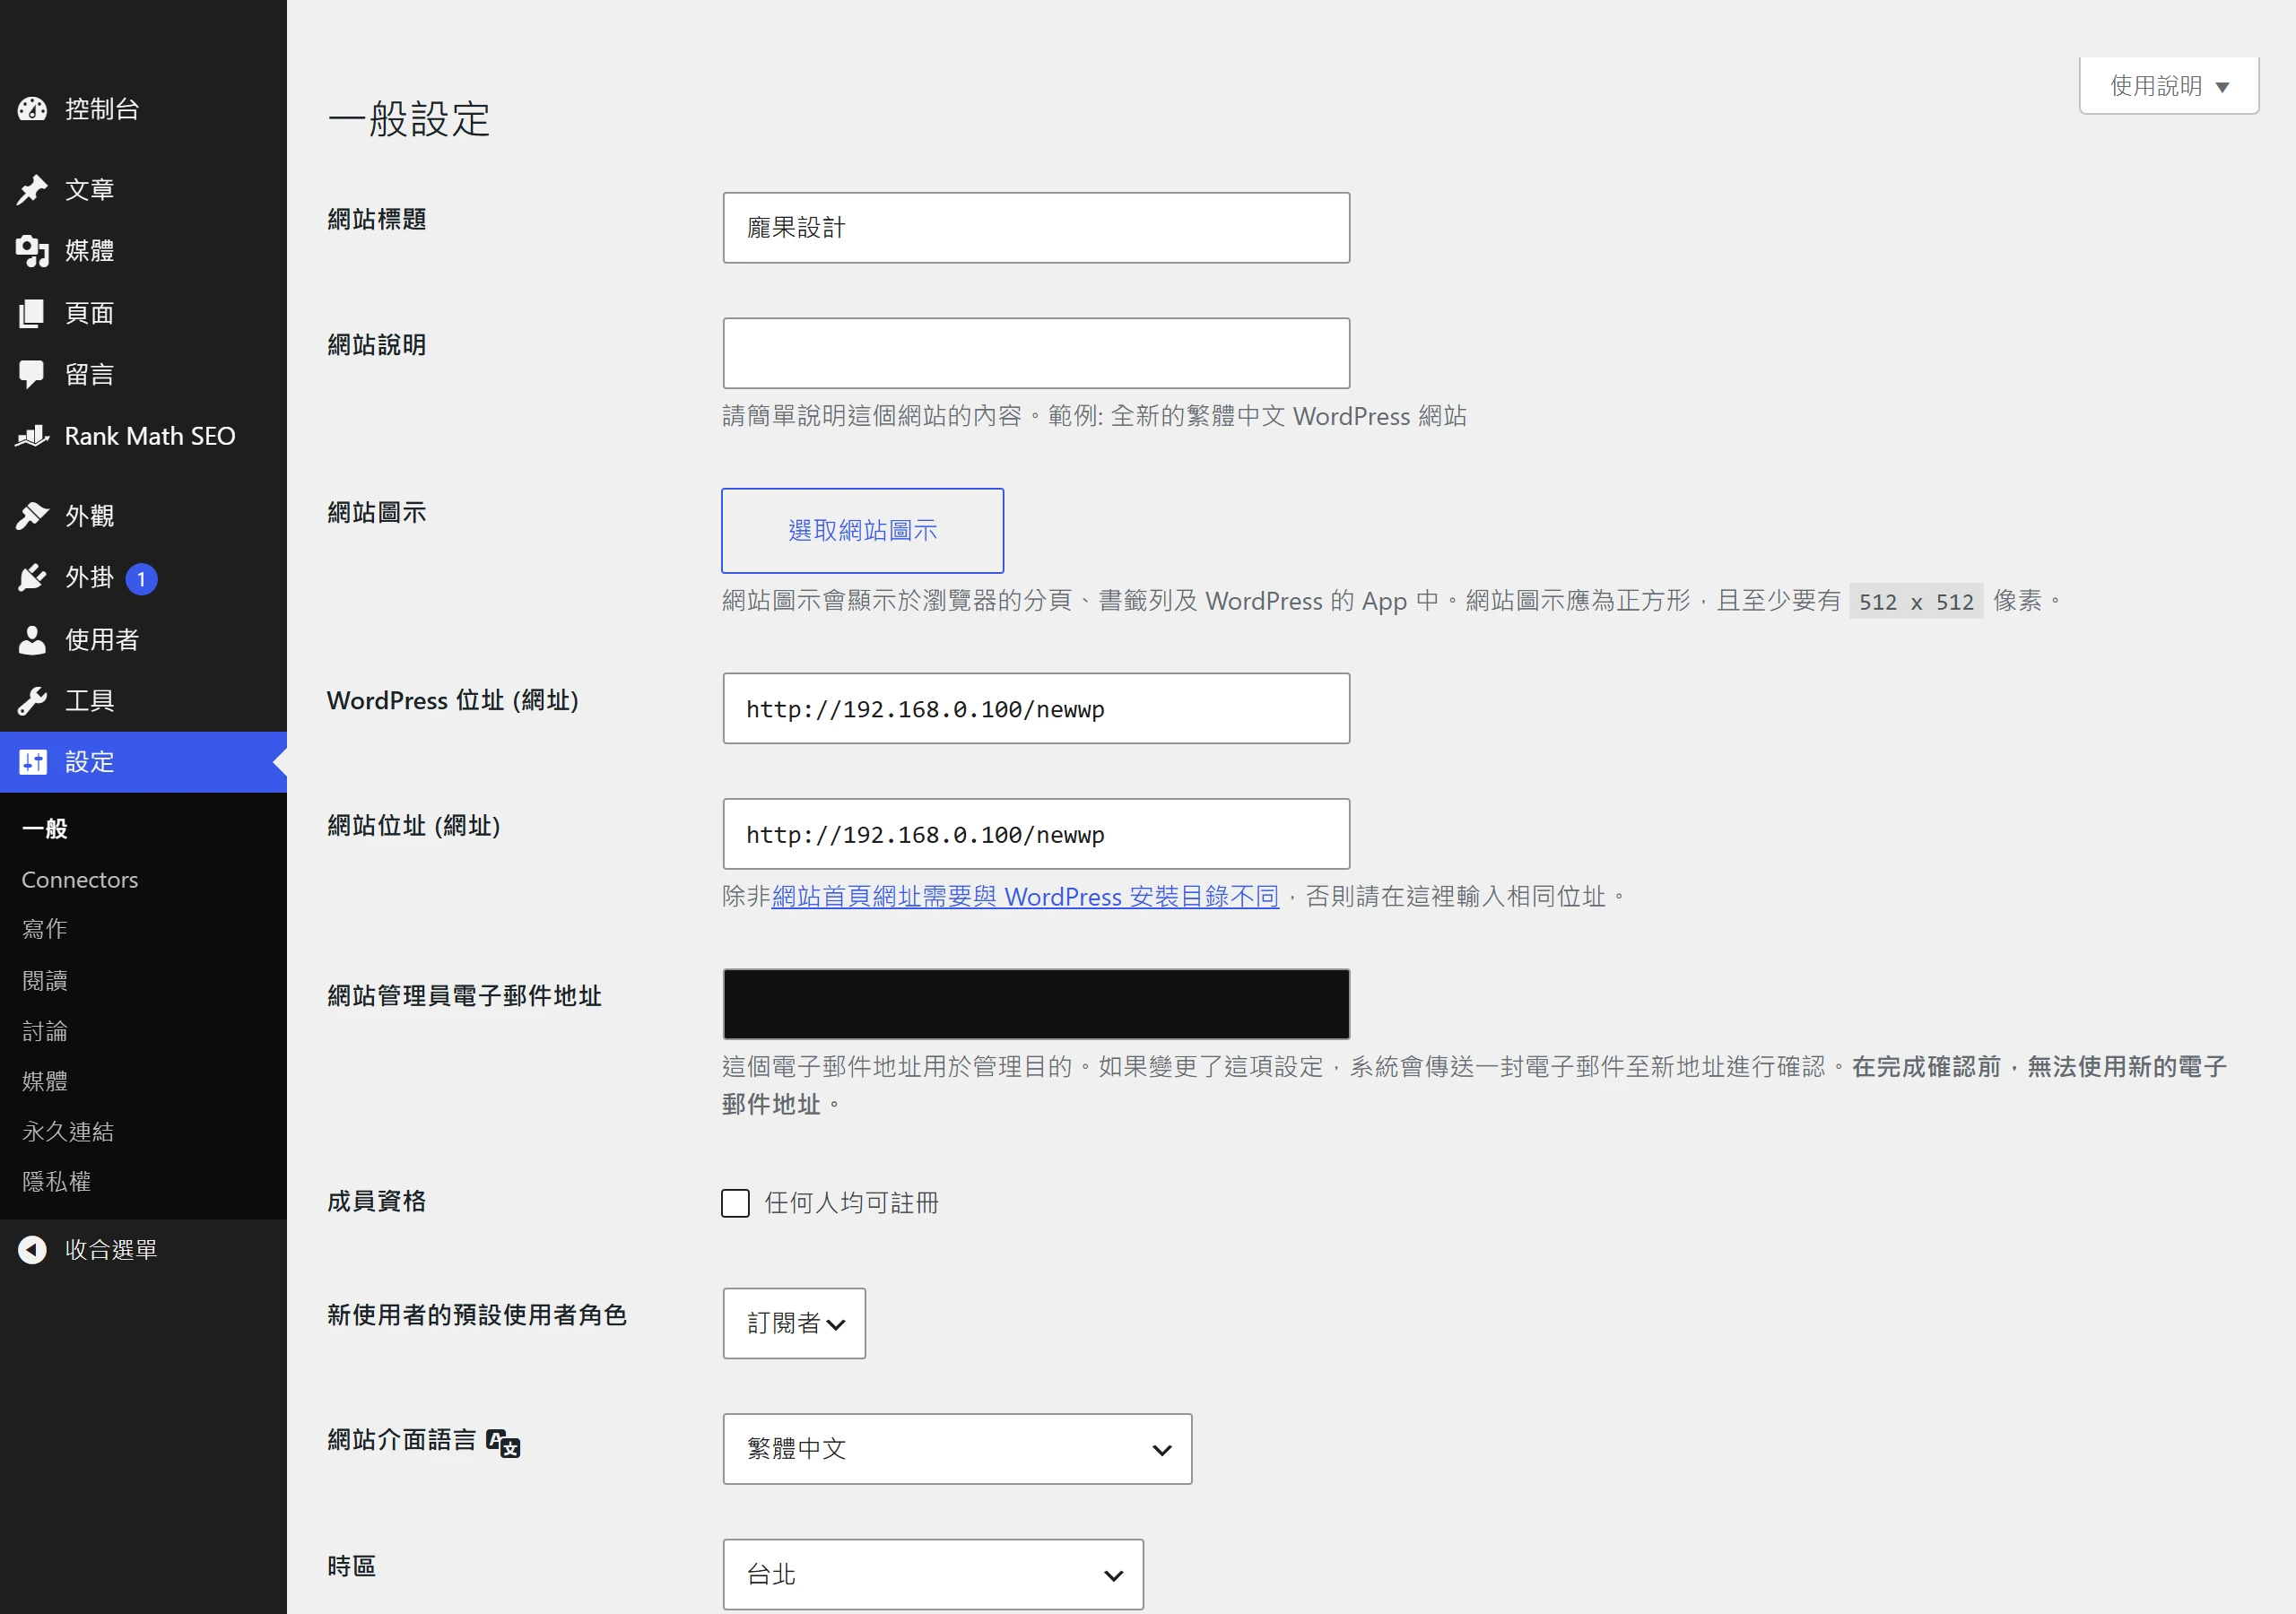Click the 網站介面語言 label text
This screenshot has width=2296, height=1614.
(x=402, y=1440)
